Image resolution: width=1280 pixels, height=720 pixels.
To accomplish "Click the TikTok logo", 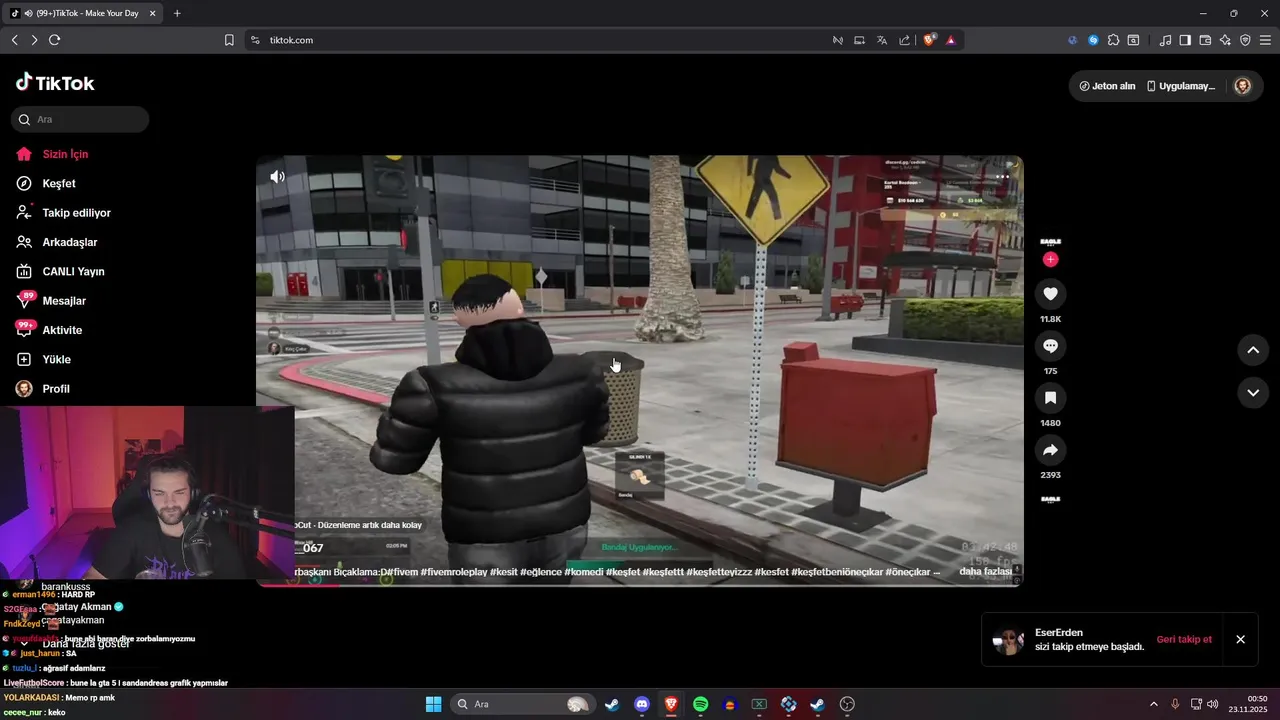I will tap(55, 83).
